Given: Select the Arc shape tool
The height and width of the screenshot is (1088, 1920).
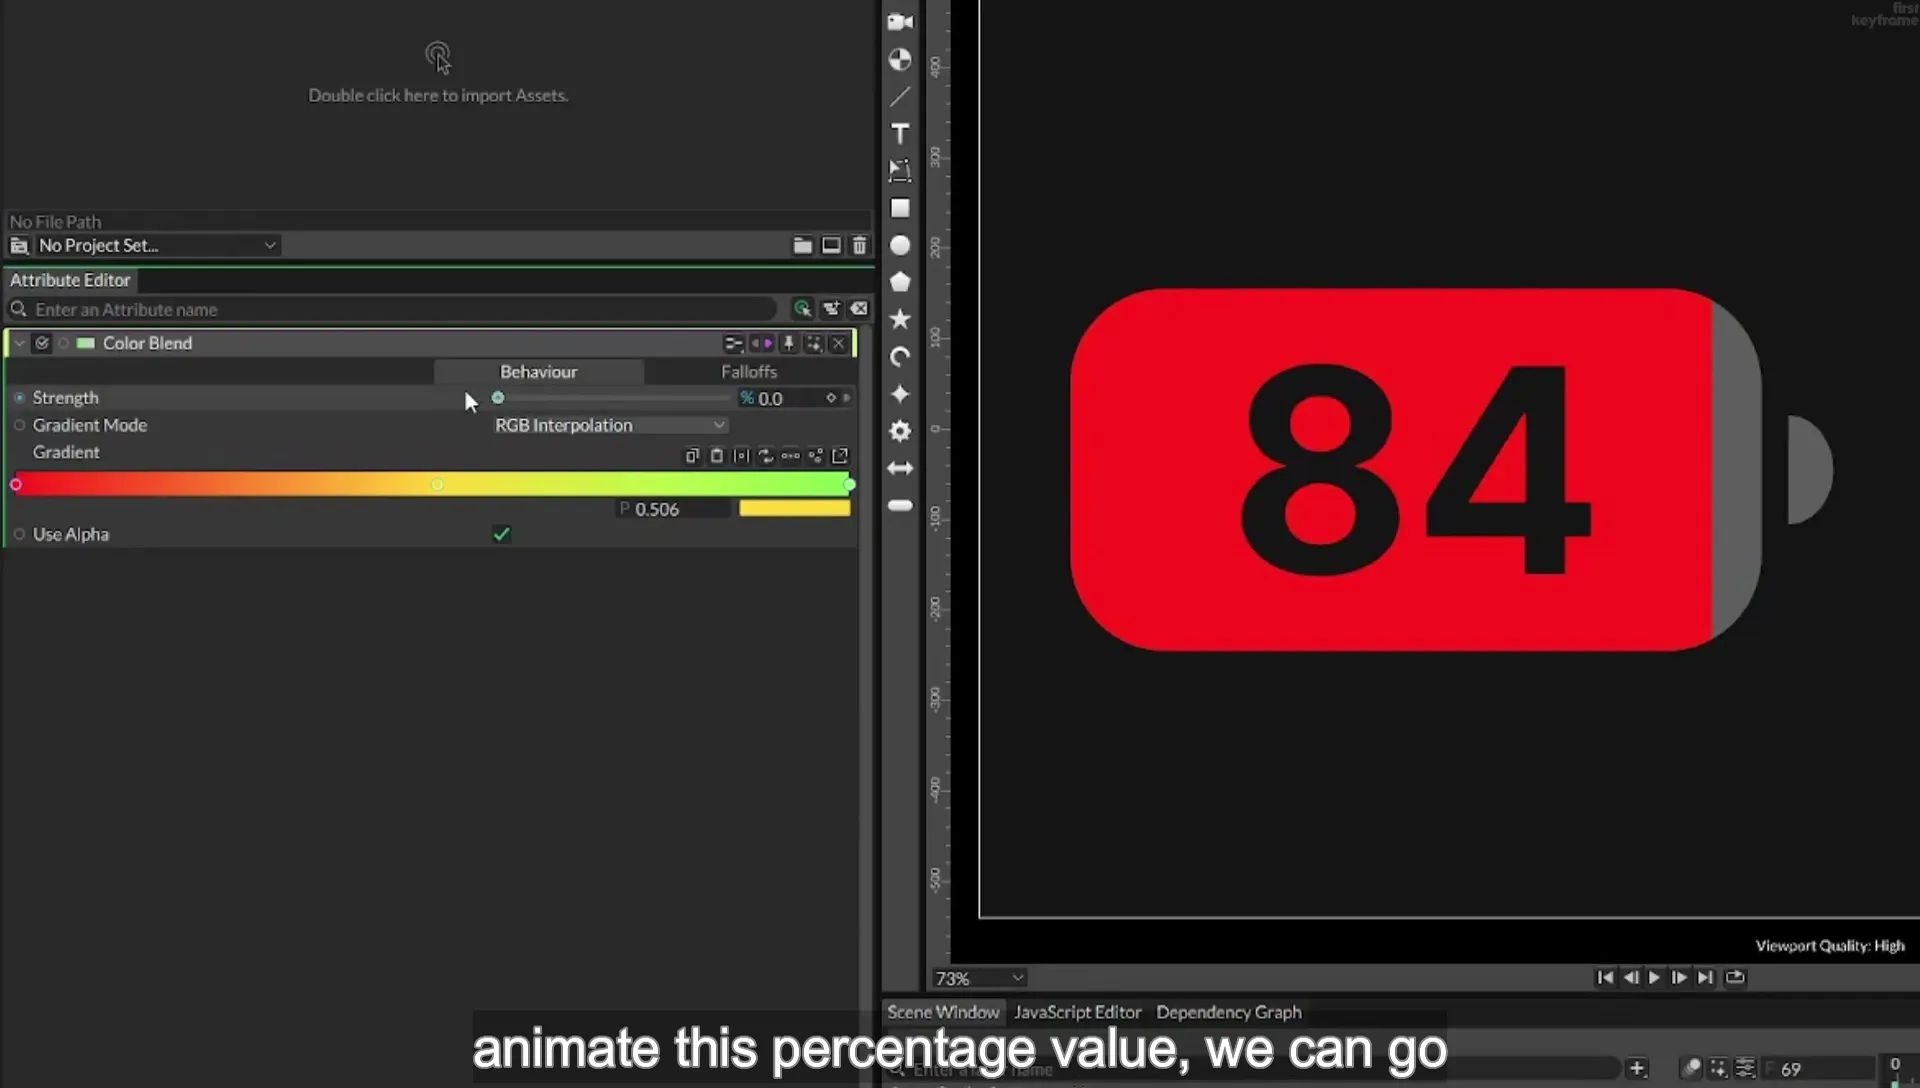Looking at the screenshot, I should (x=900, y=357).
